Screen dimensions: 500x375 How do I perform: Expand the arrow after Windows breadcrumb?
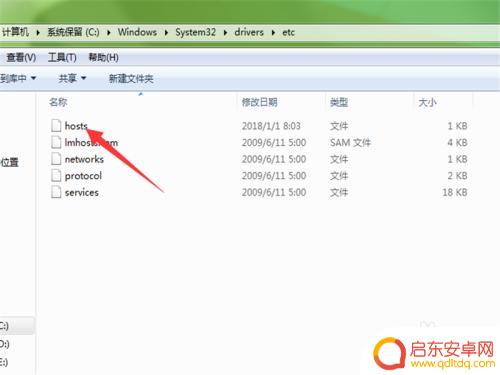(x=166, y=33)
